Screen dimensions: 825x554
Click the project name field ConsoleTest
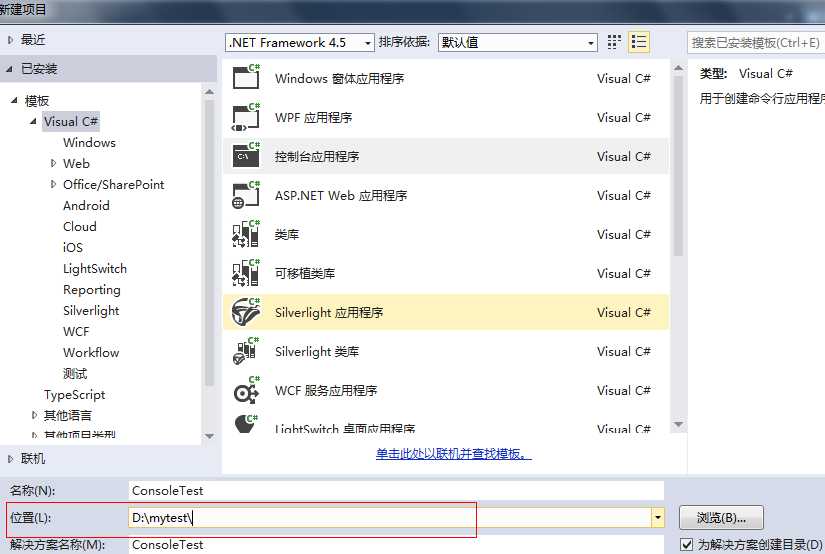click(x=396, y=490)
